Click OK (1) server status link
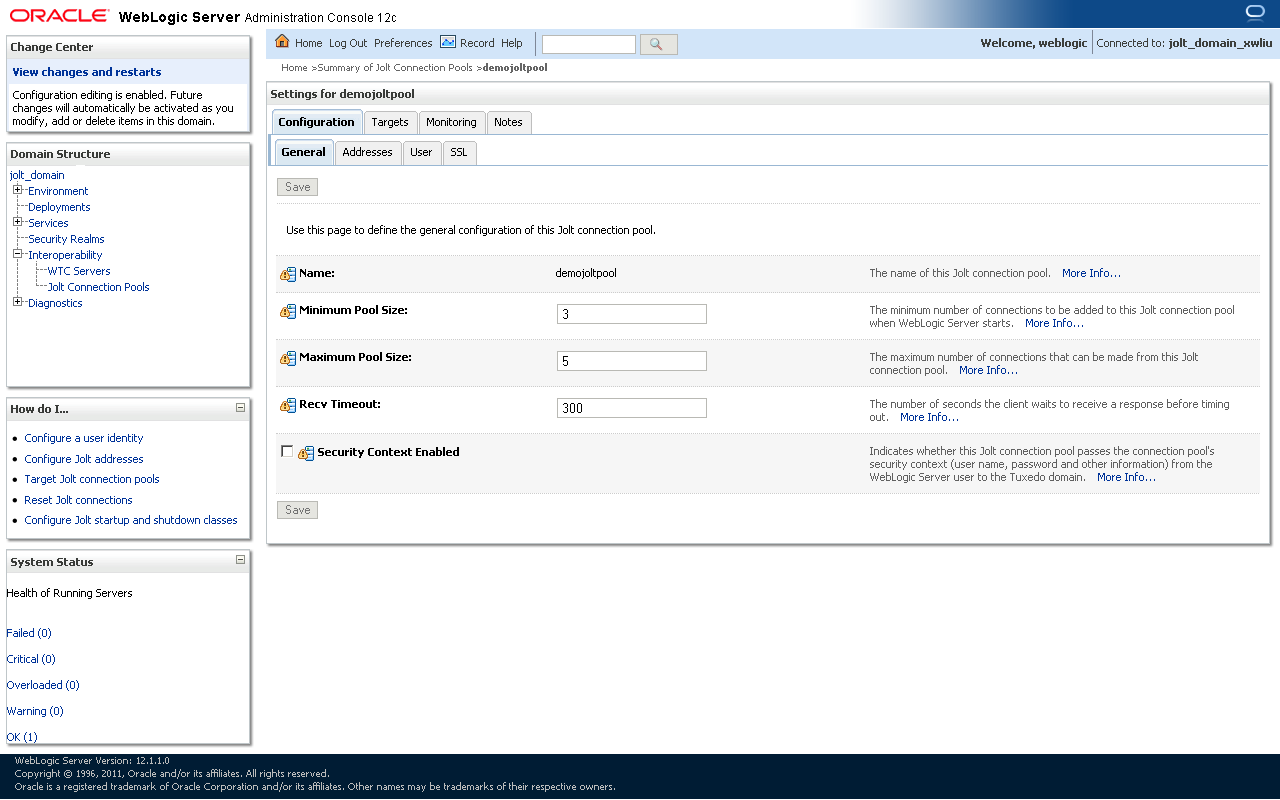This screenshot has width=1280, height=800. click(x=22, y=737)
